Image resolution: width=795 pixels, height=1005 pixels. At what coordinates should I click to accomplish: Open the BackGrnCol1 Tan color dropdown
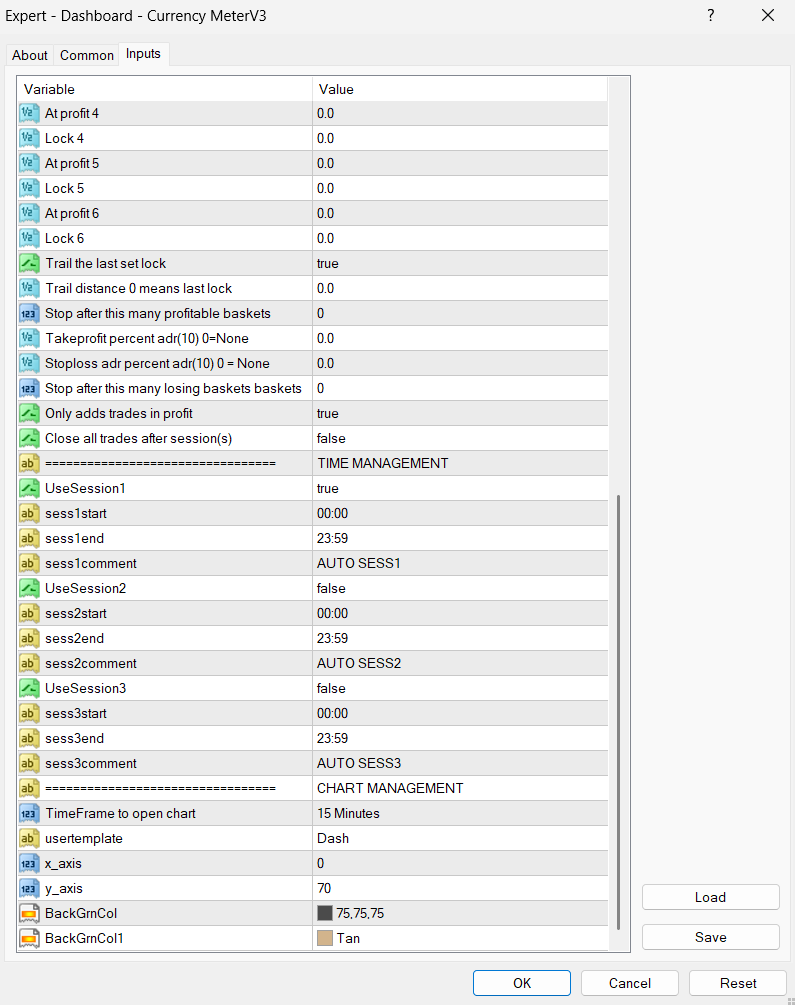pyautogui.click(x=460, y=938)
